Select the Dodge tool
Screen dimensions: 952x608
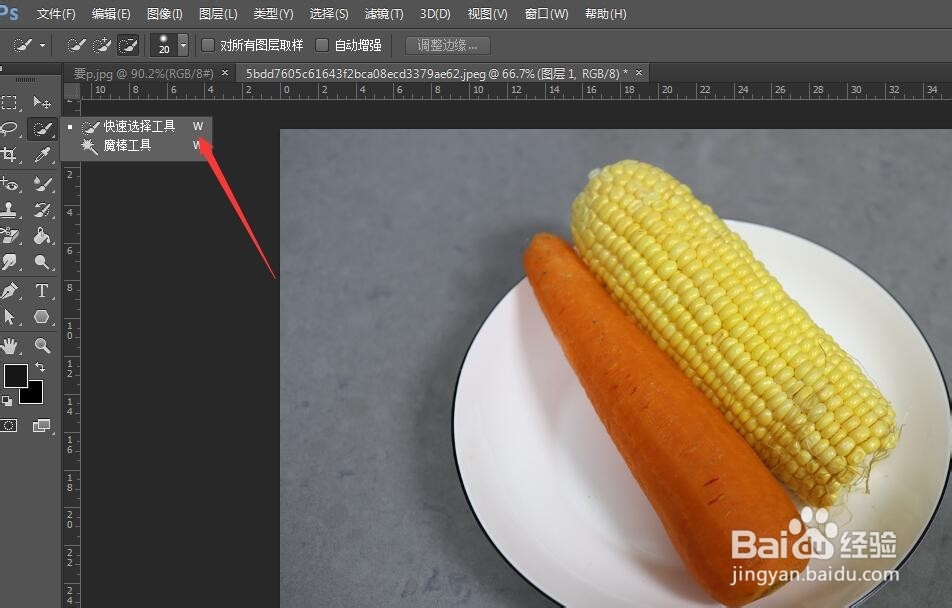42,262
